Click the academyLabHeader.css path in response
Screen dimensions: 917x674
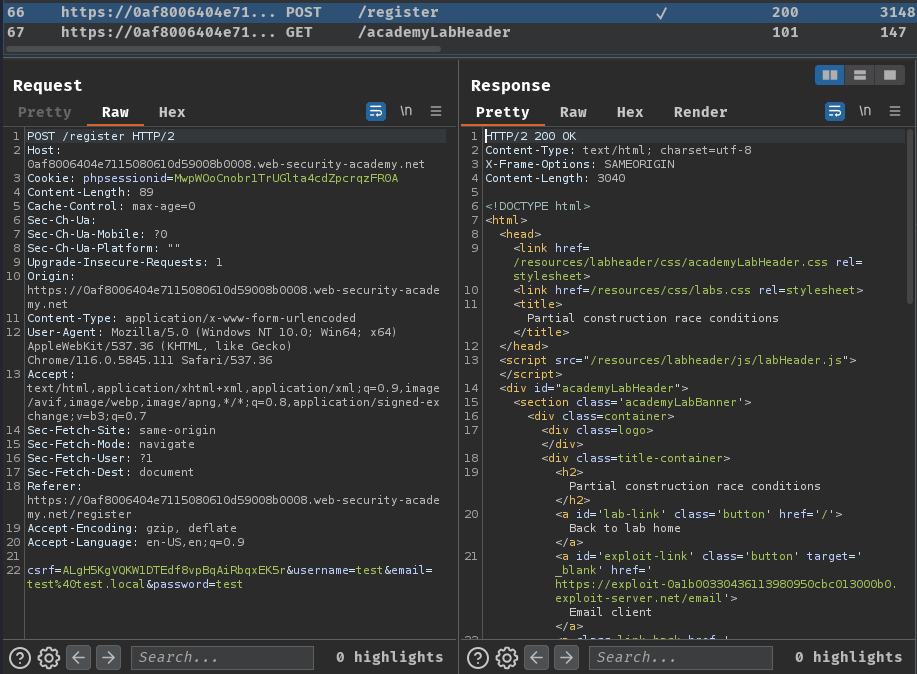(x=670, y=262)
